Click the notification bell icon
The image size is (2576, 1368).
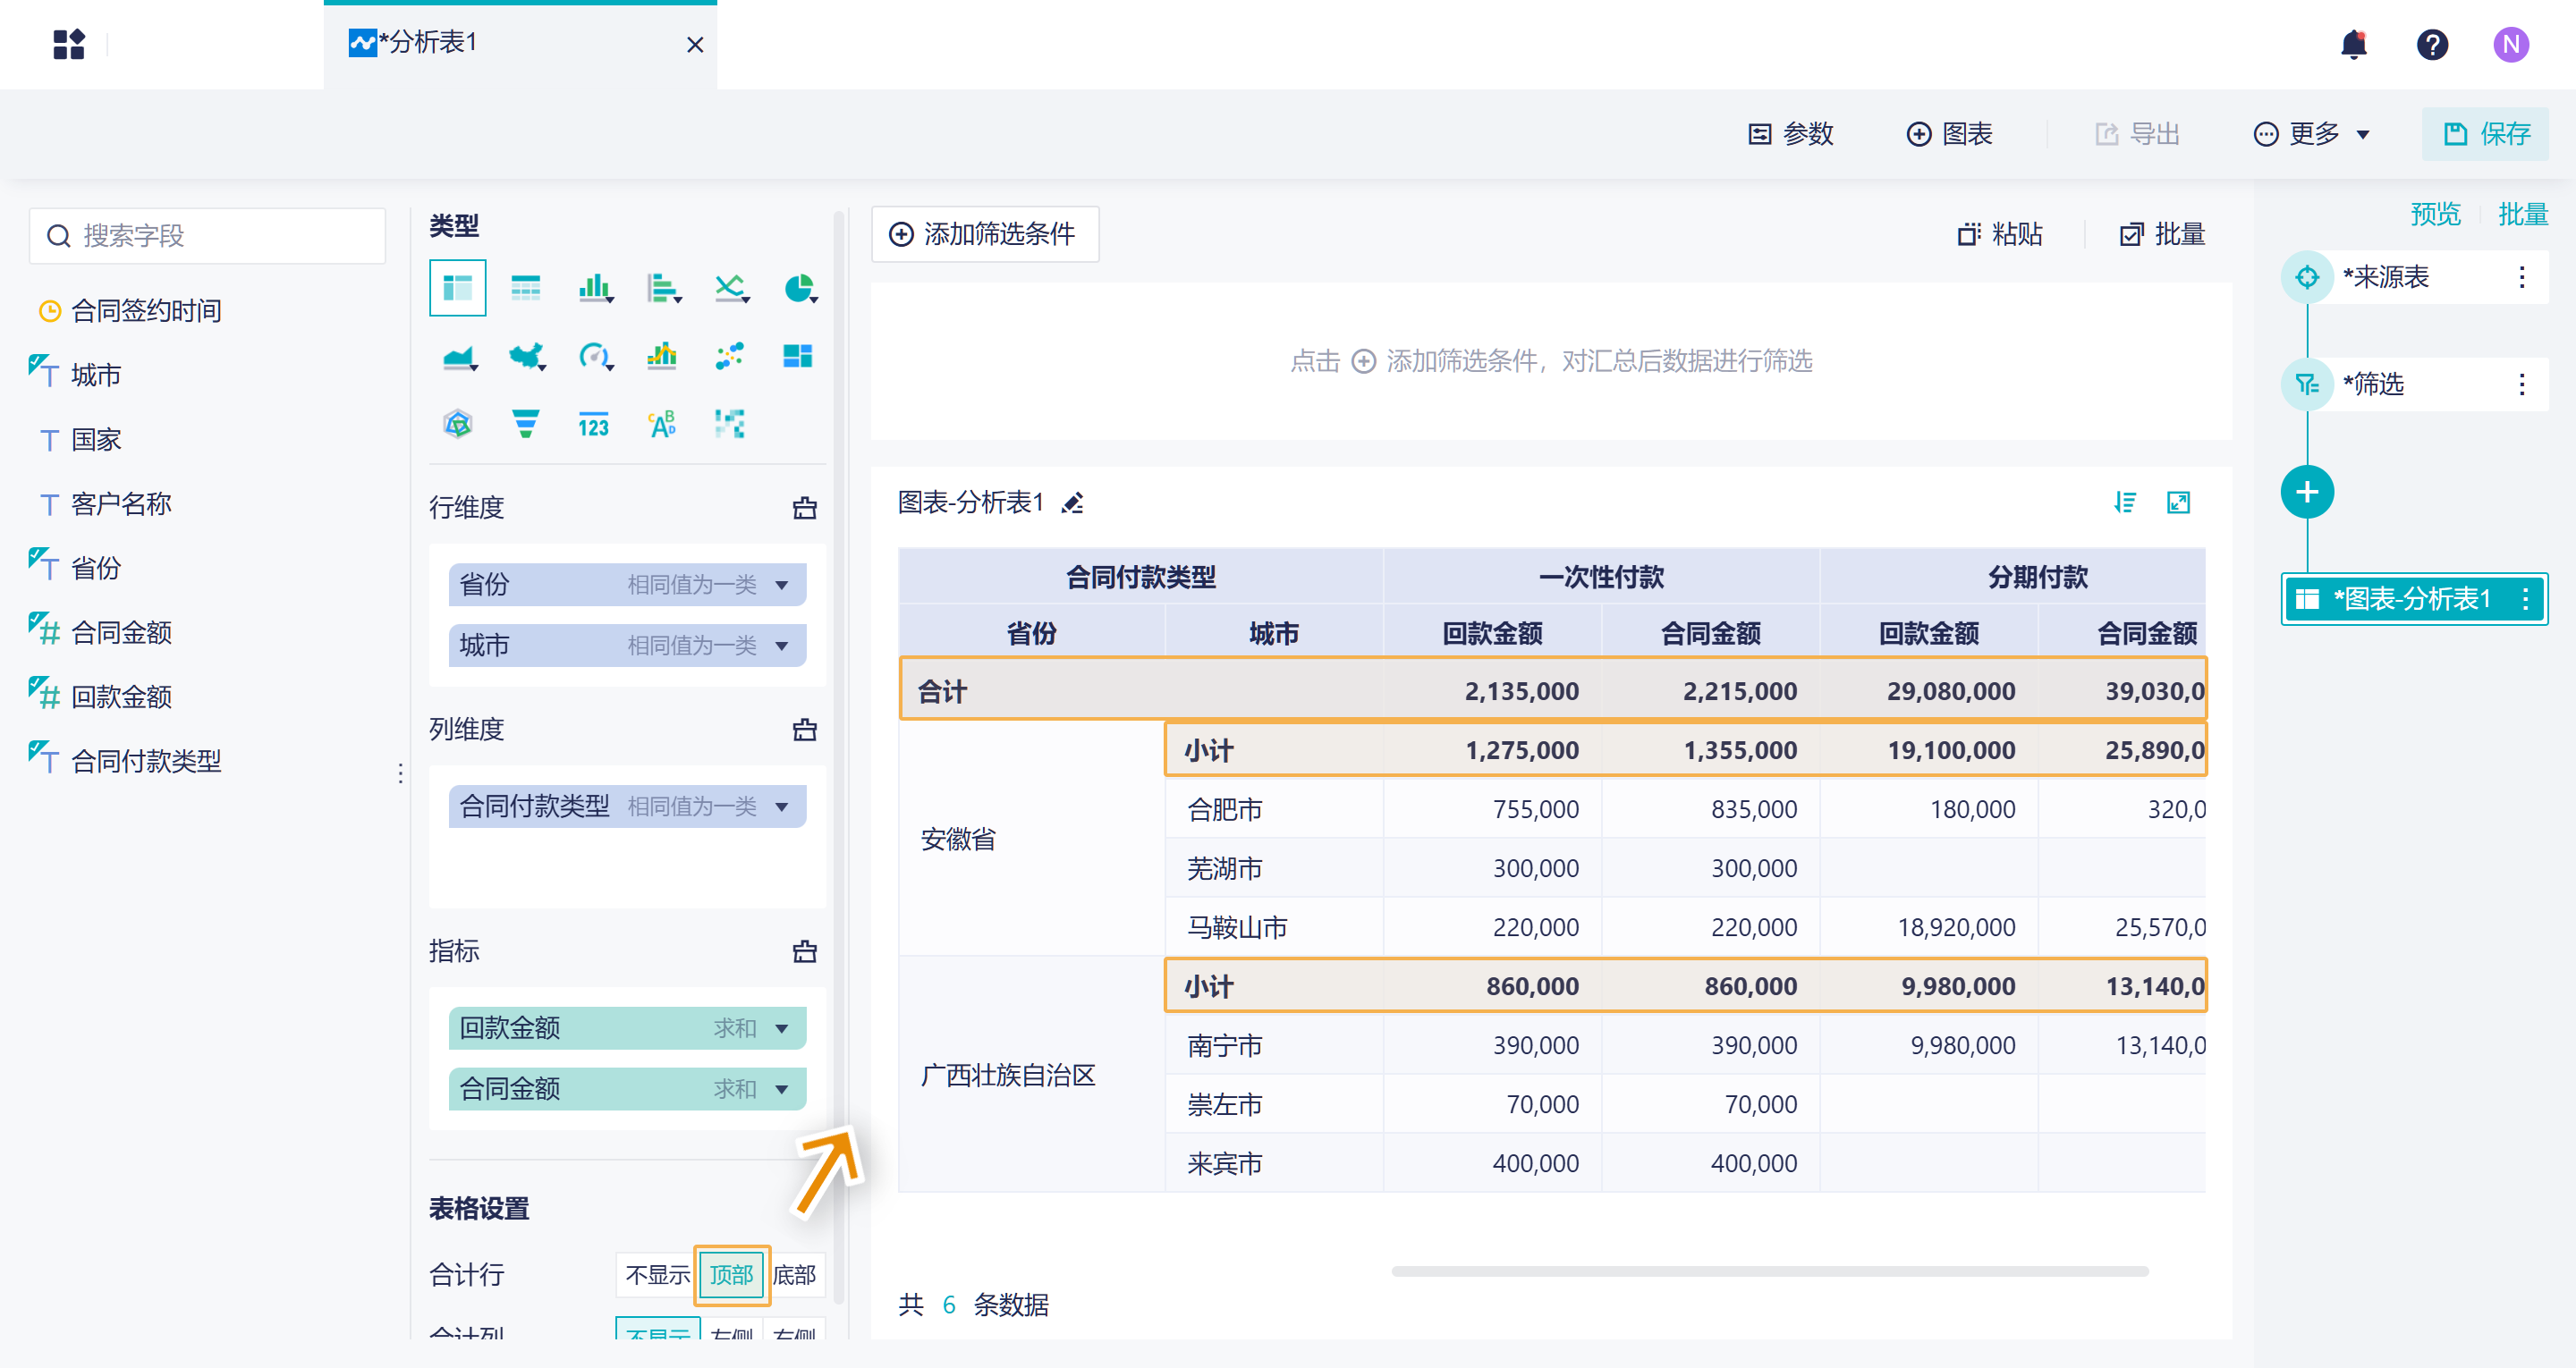point(2353,45)
